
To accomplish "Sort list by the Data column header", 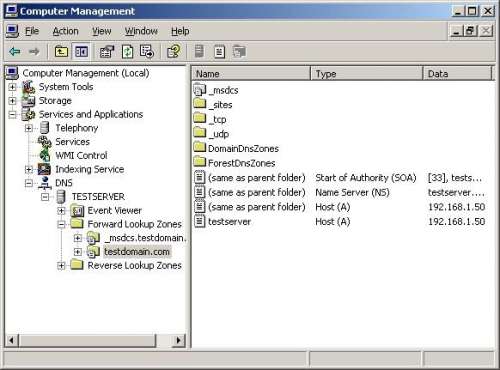I will coord(457,74).
